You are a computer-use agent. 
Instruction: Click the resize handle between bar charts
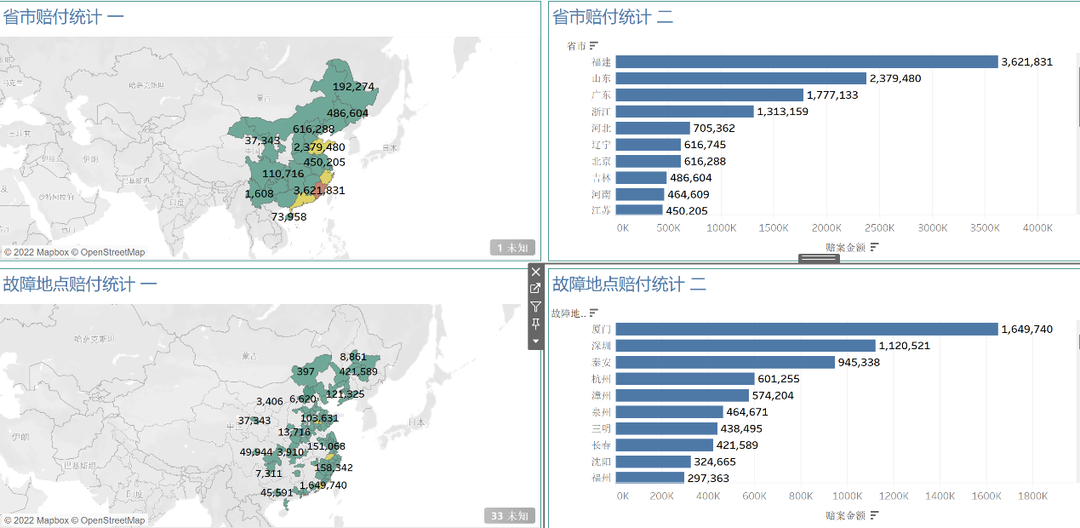(818, 259)
